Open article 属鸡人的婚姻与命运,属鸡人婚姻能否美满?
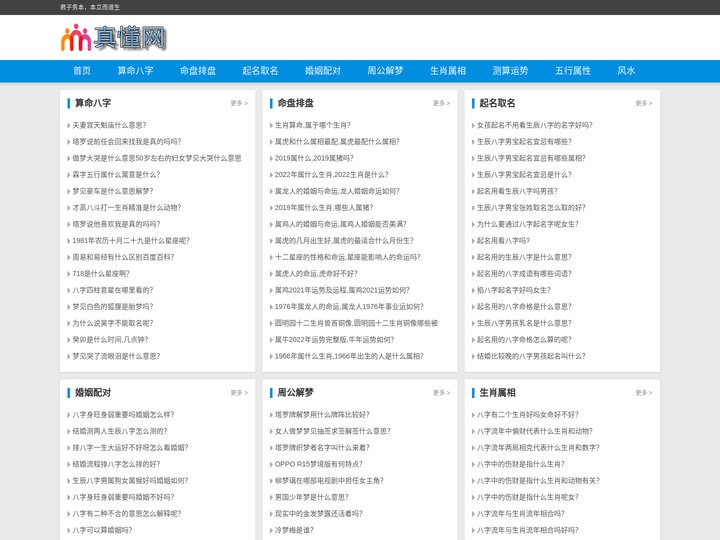 (341, 224)
